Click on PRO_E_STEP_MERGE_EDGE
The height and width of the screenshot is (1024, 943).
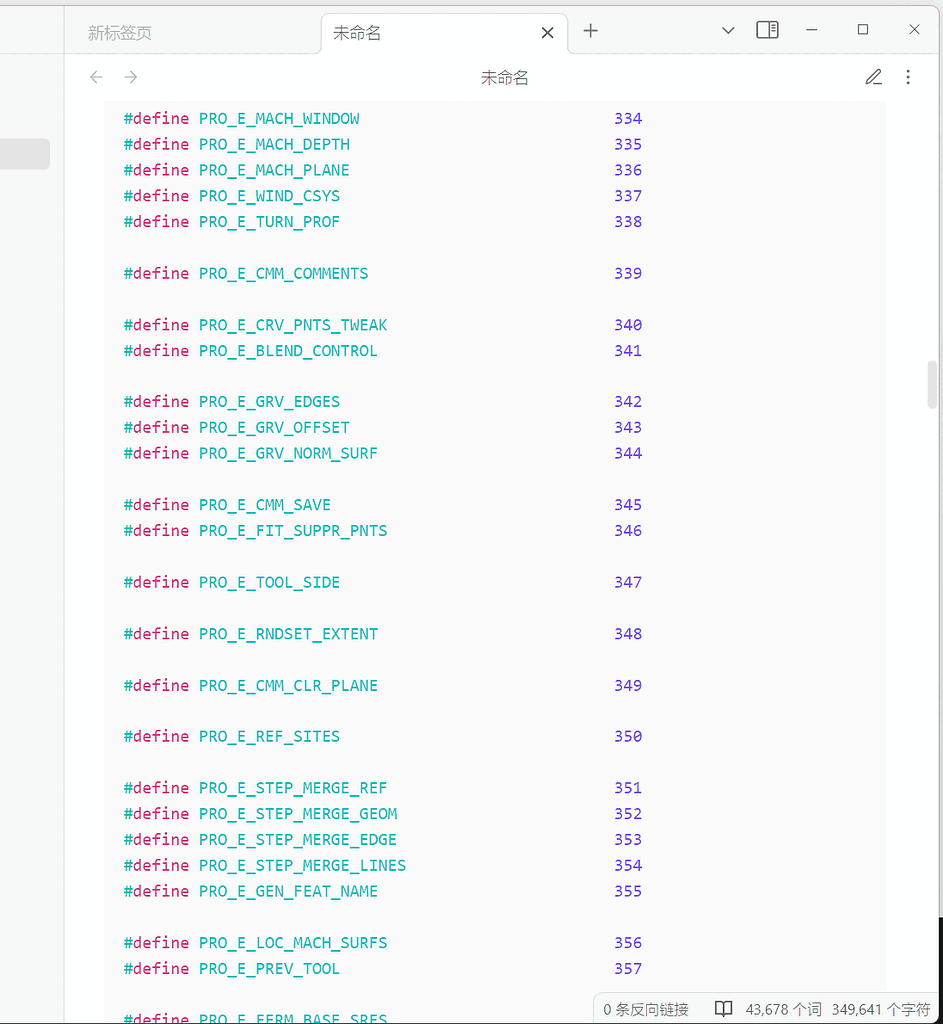pyautogui.click(x=298, y=840)
